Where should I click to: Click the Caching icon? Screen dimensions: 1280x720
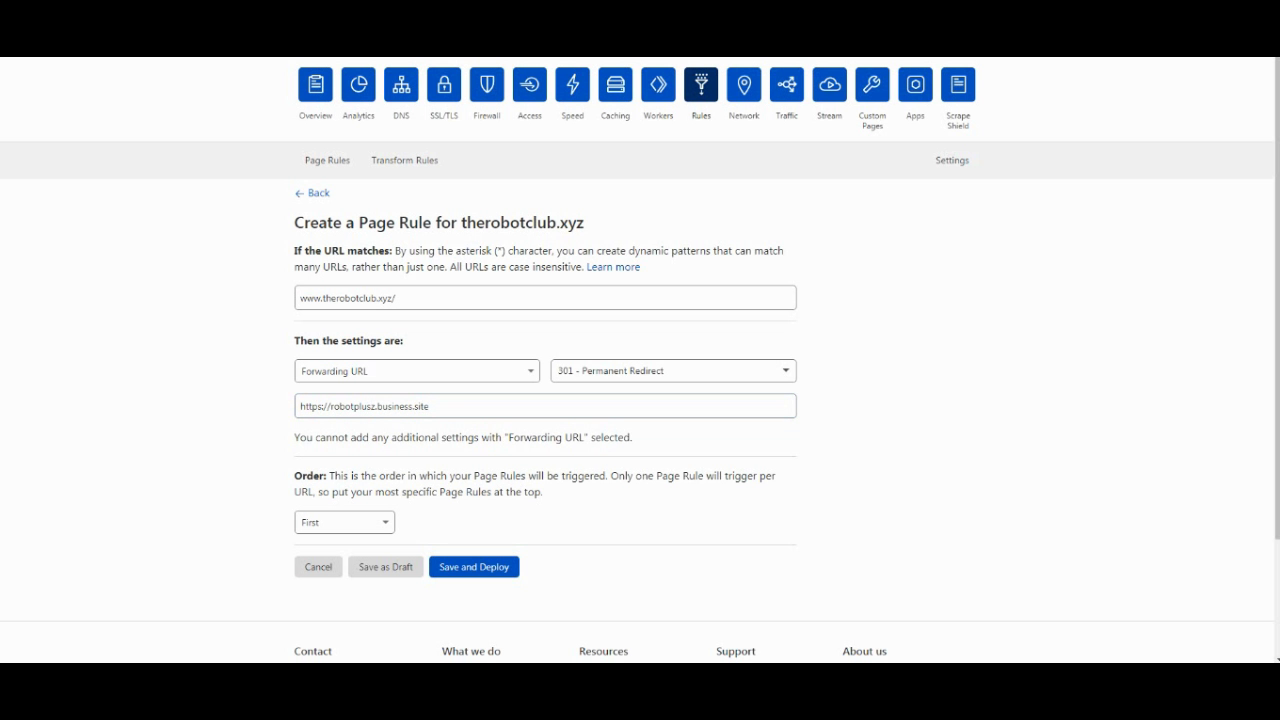(x=615, y=85)
